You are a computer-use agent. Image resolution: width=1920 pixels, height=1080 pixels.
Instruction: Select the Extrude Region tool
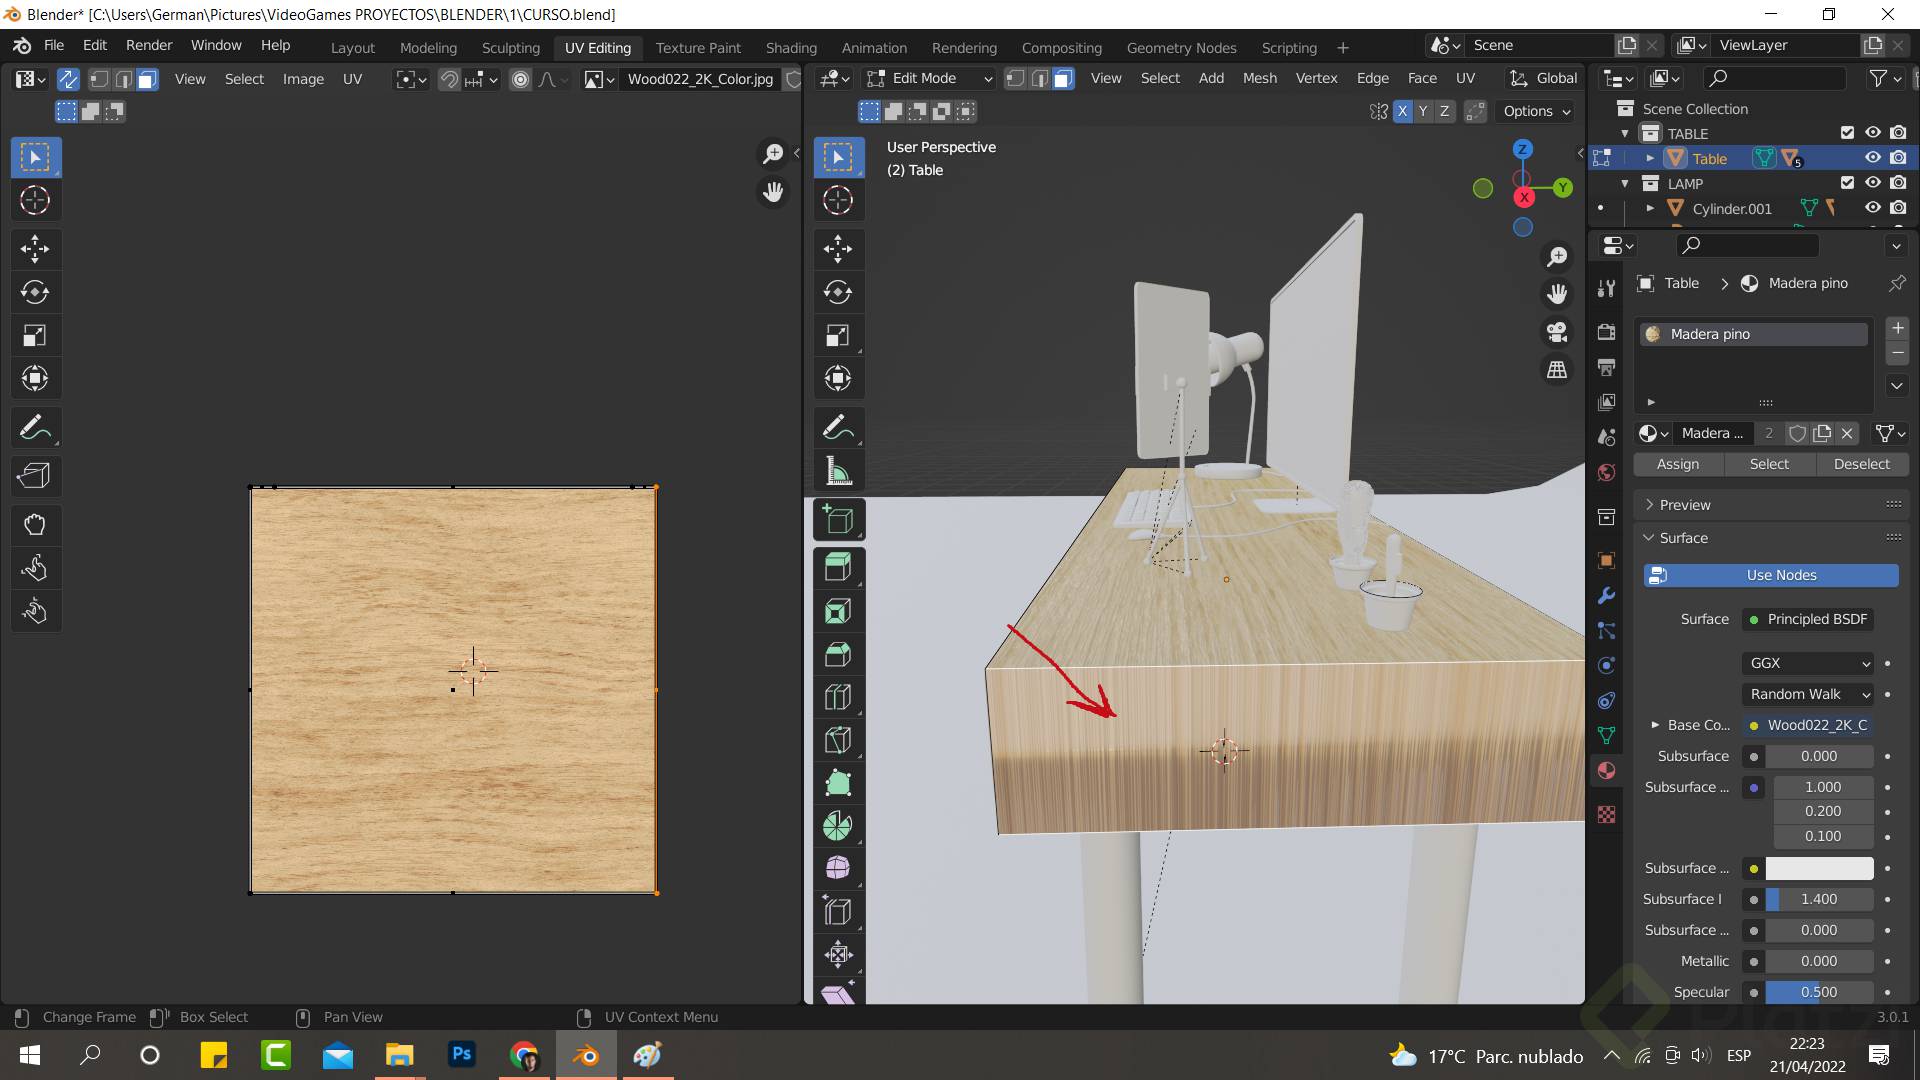click(838, 567)
